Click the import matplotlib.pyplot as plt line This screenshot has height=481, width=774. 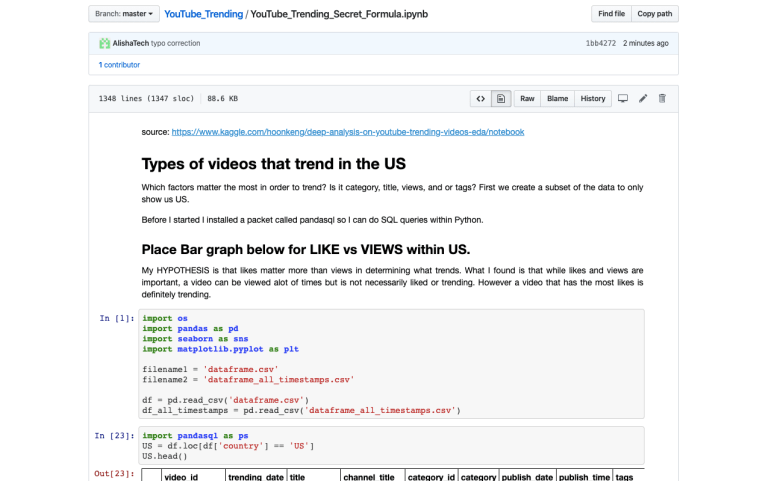[221, 349]
